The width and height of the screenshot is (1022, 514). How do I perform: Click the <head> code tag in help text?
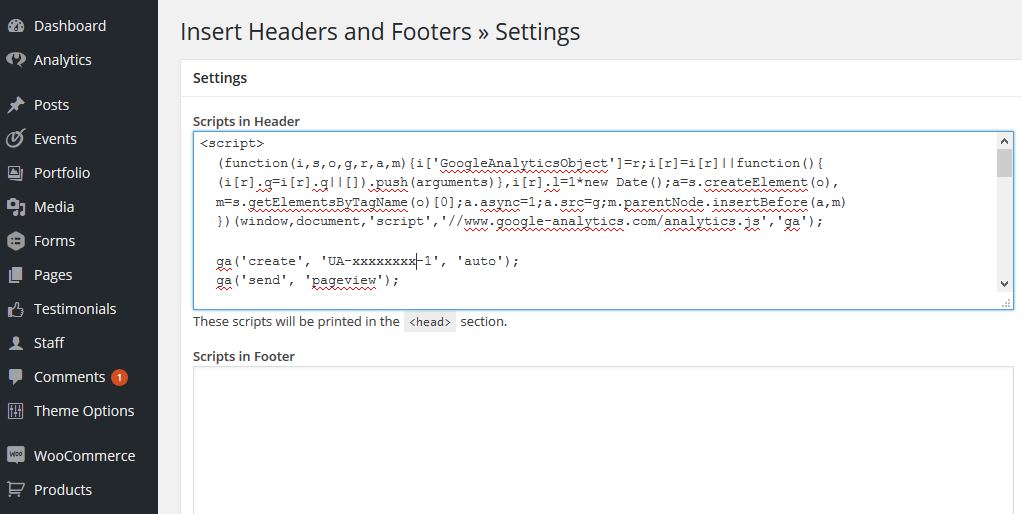(430, 322)
